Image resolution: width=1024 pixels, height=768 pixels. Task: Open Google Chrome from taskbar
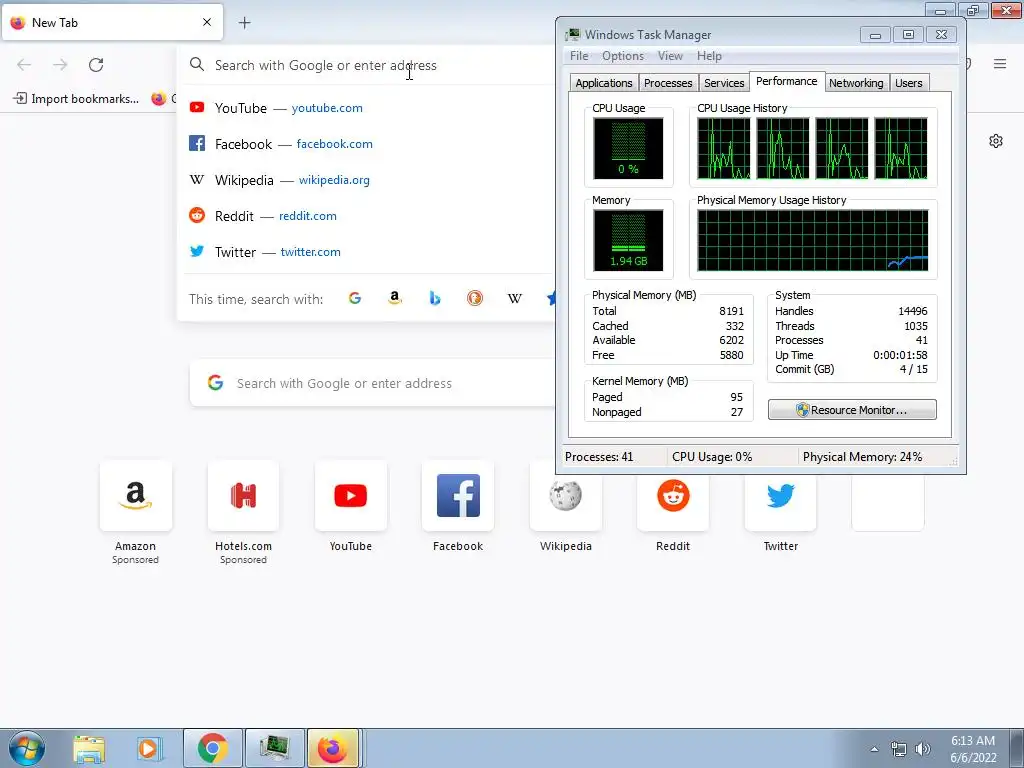pos(213,748)
